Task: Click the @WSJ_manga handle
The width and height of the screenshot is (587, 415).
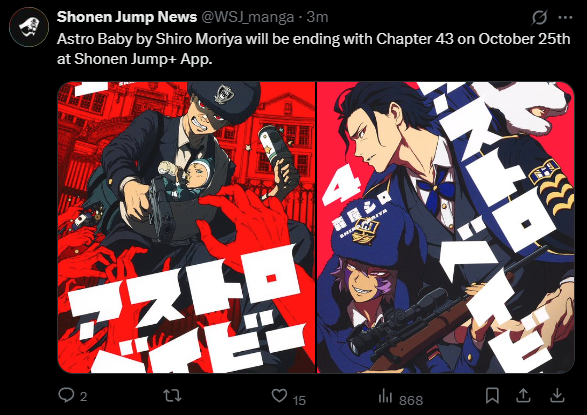Action: 248,17
